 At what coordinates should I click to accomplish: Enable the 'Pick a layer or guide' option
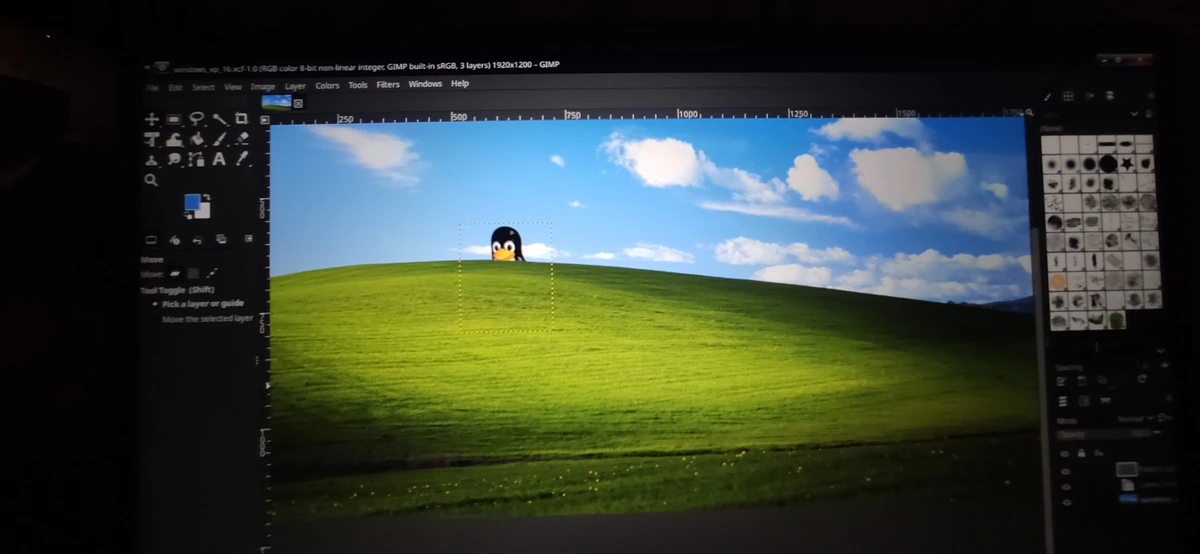(x=155, y=303)
